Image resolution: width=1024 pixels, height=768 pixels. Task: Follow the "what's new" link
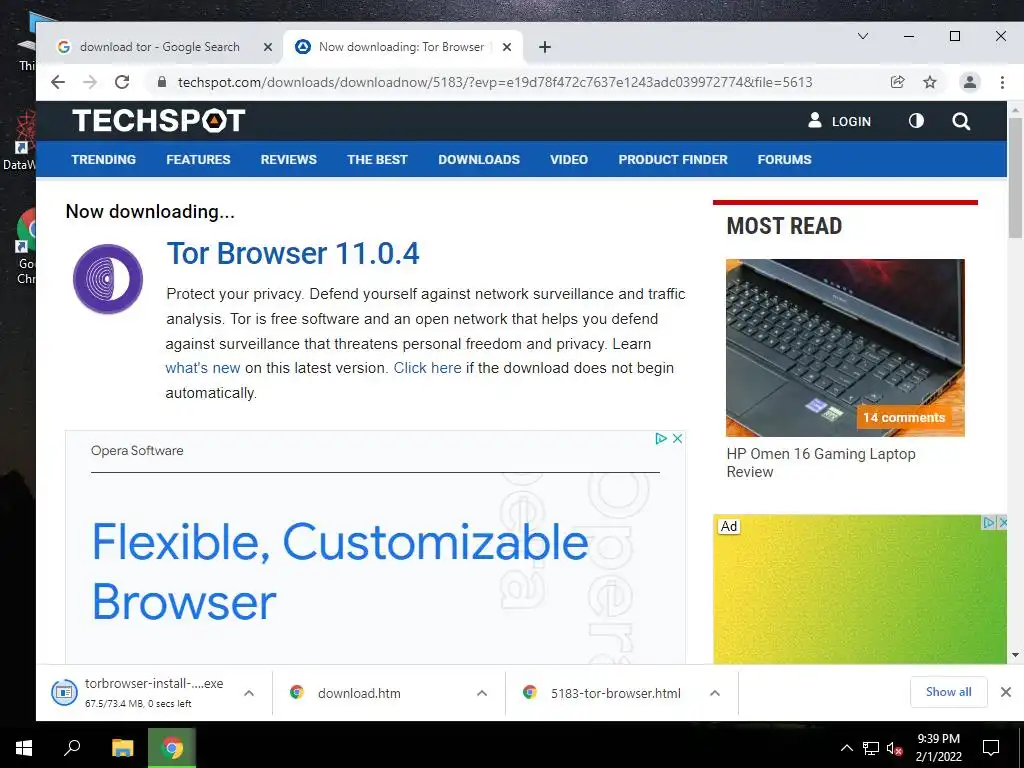point(202,368)
